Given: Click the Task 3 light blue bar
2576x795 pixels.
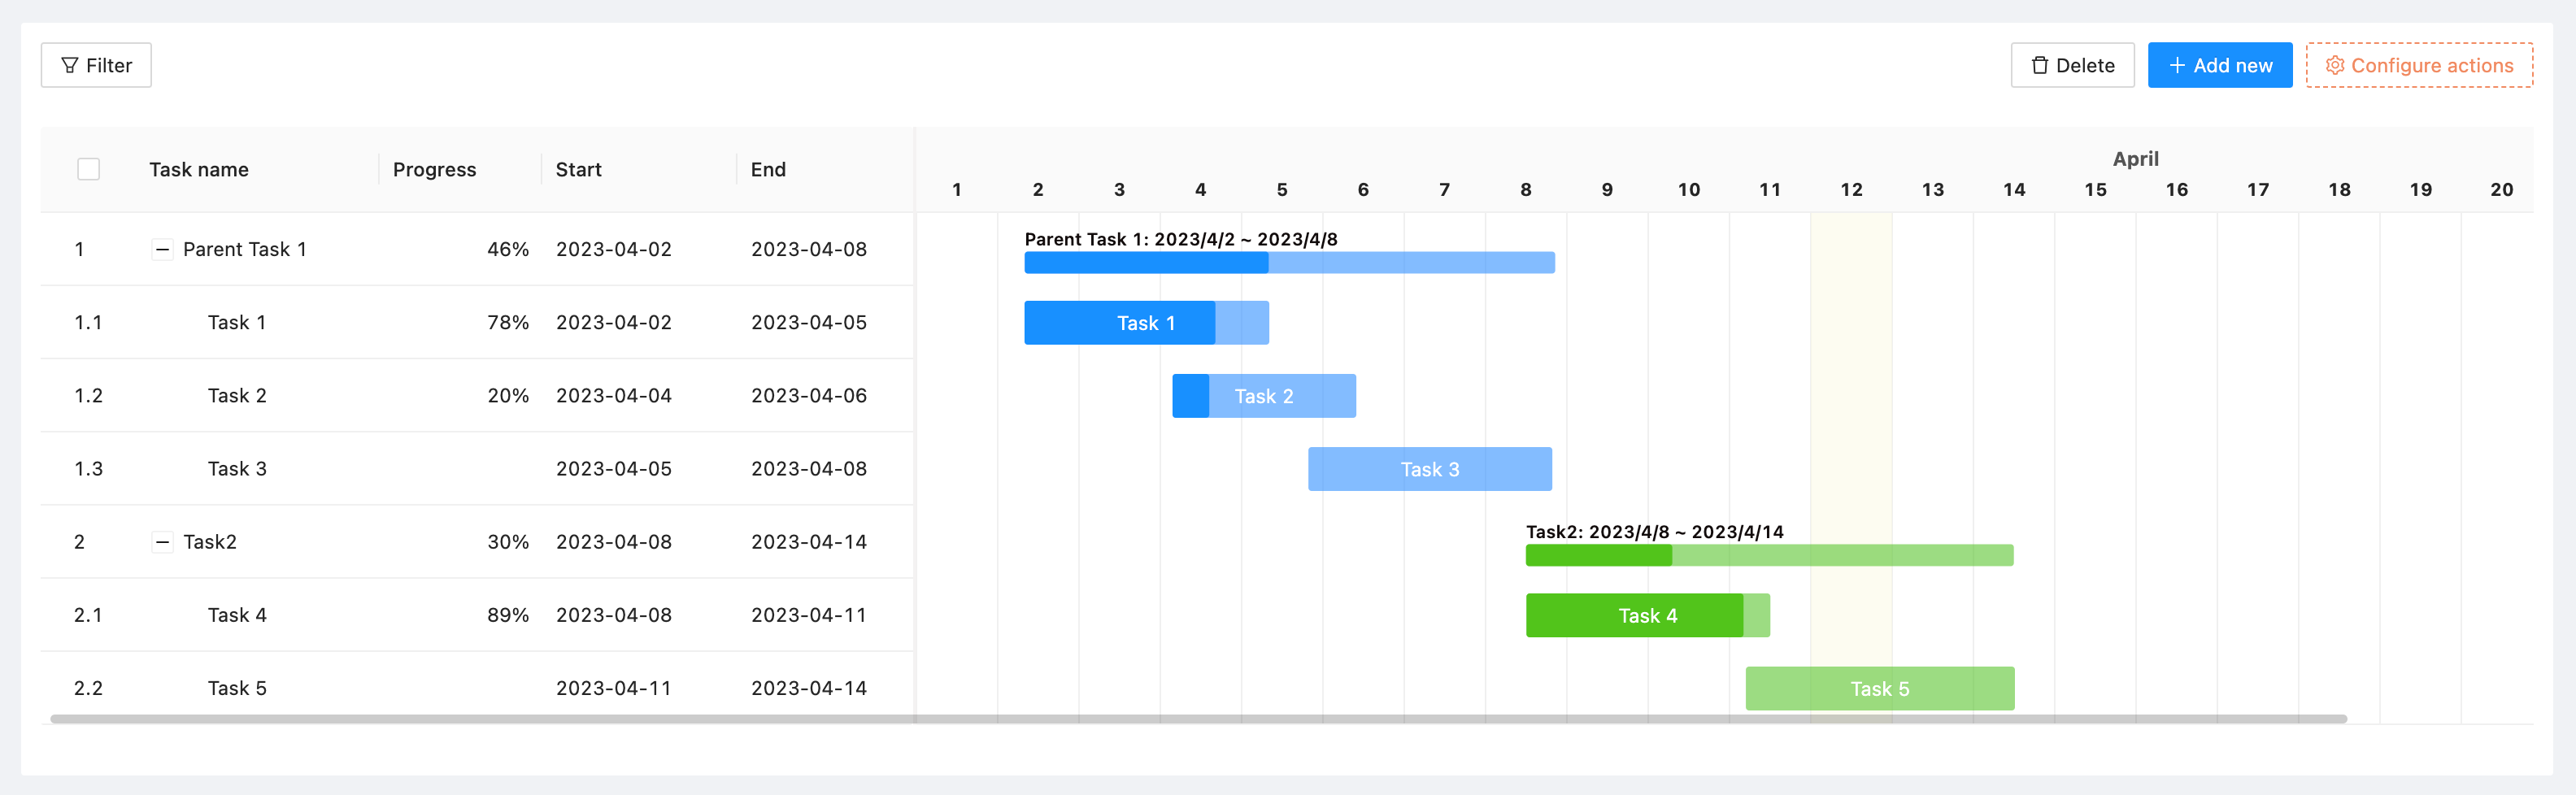Looking at the screenshot, I should coord(1429,470).
